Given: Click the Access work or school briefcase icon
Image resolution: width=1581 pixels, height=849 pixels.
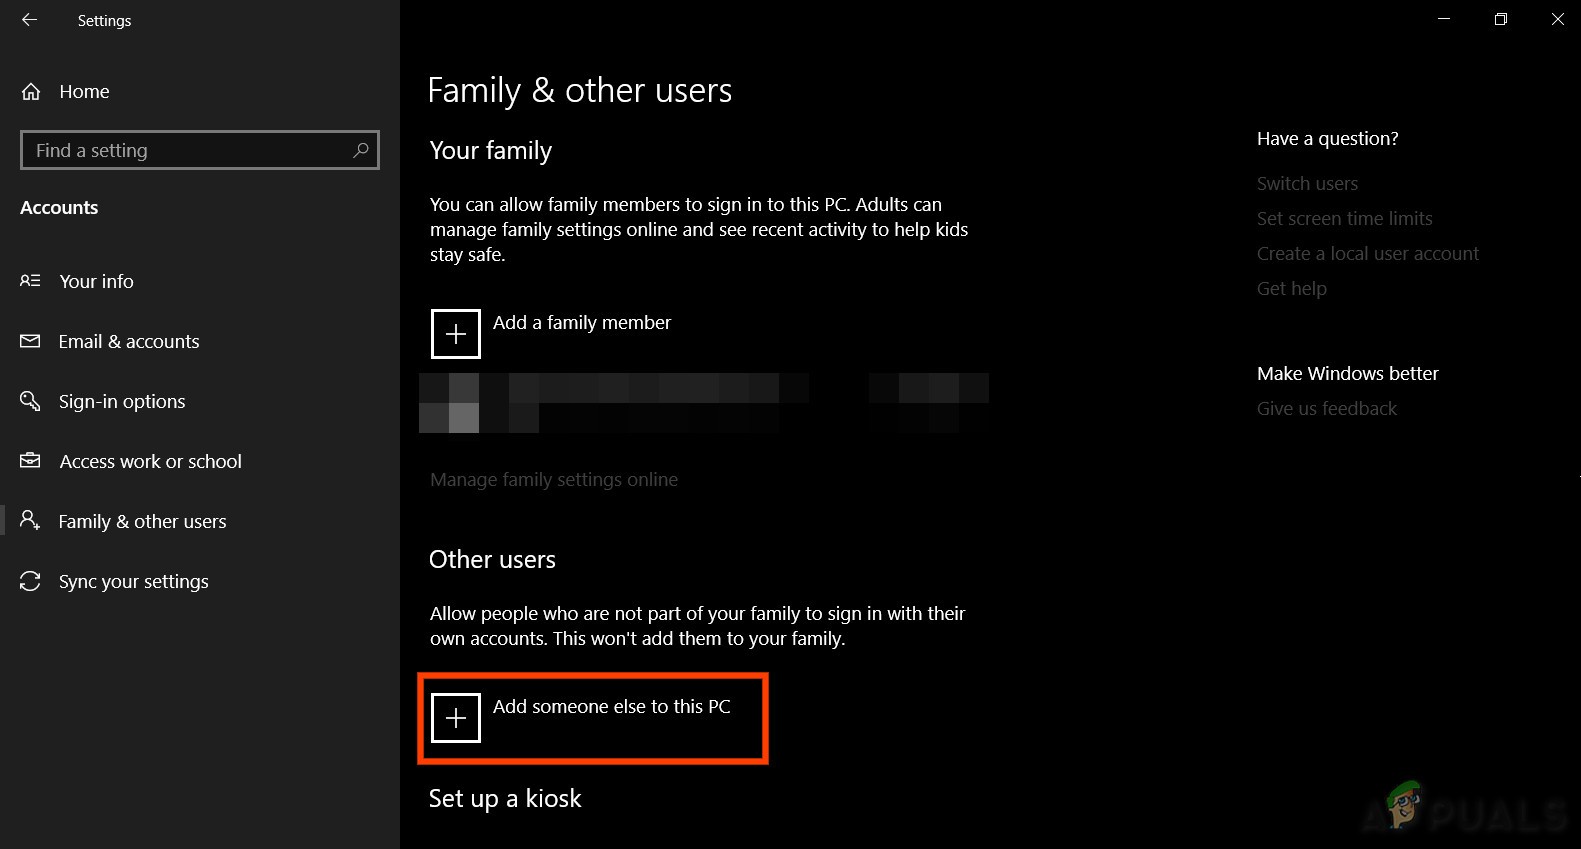Looking at the screenshot, I should (30, 461).
